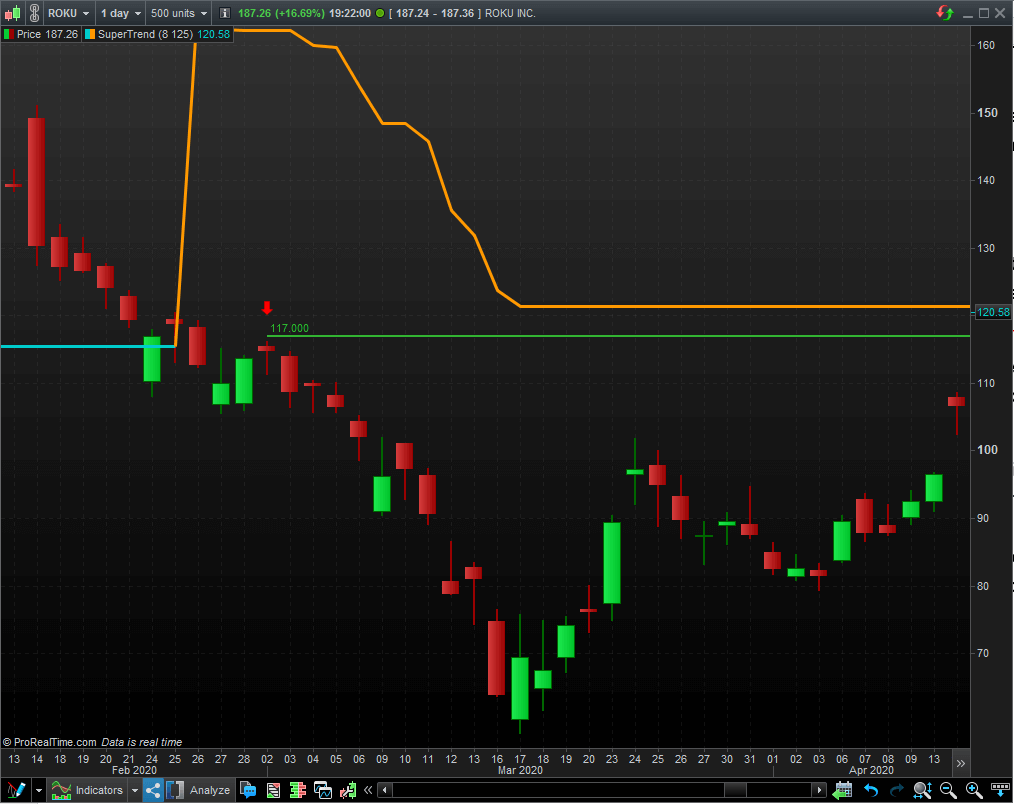The width and height of the screenshot is (1014, 804).
Task: Click the Feb 2020 time axis label
Action: click(x=134, y=770)
